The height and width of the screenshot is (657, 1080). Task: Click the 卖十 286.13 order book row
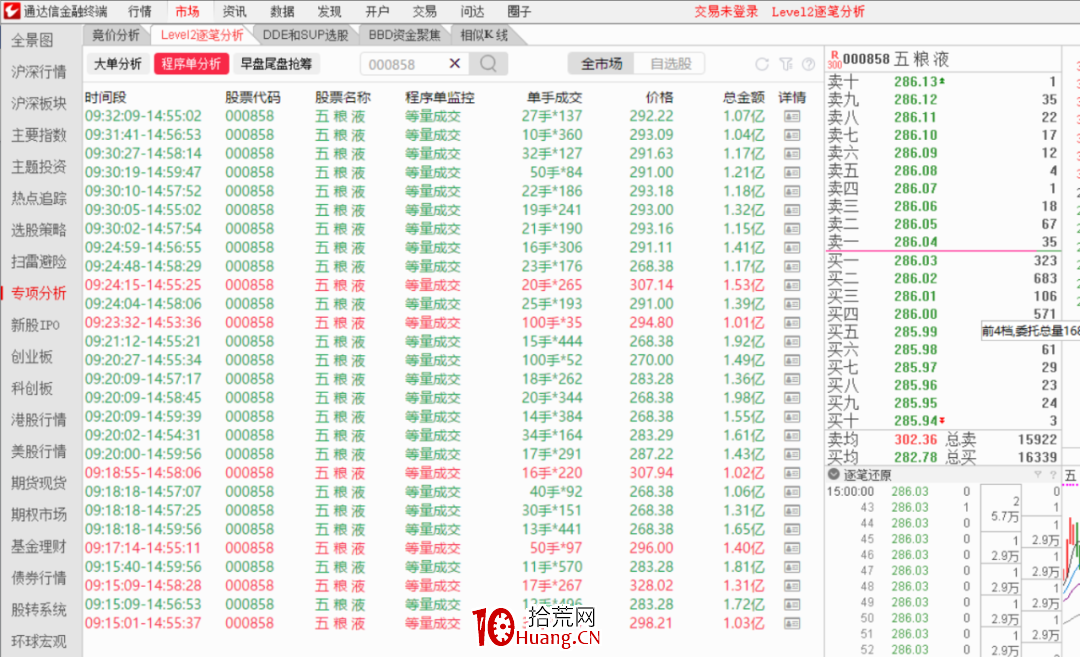(x=942, y=81)
